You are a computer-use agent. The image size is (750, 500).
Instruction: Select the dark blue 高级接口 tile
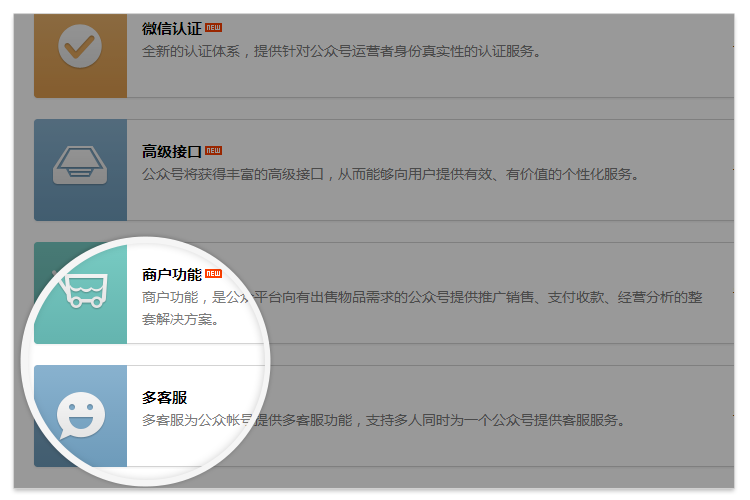click(80, 170)
